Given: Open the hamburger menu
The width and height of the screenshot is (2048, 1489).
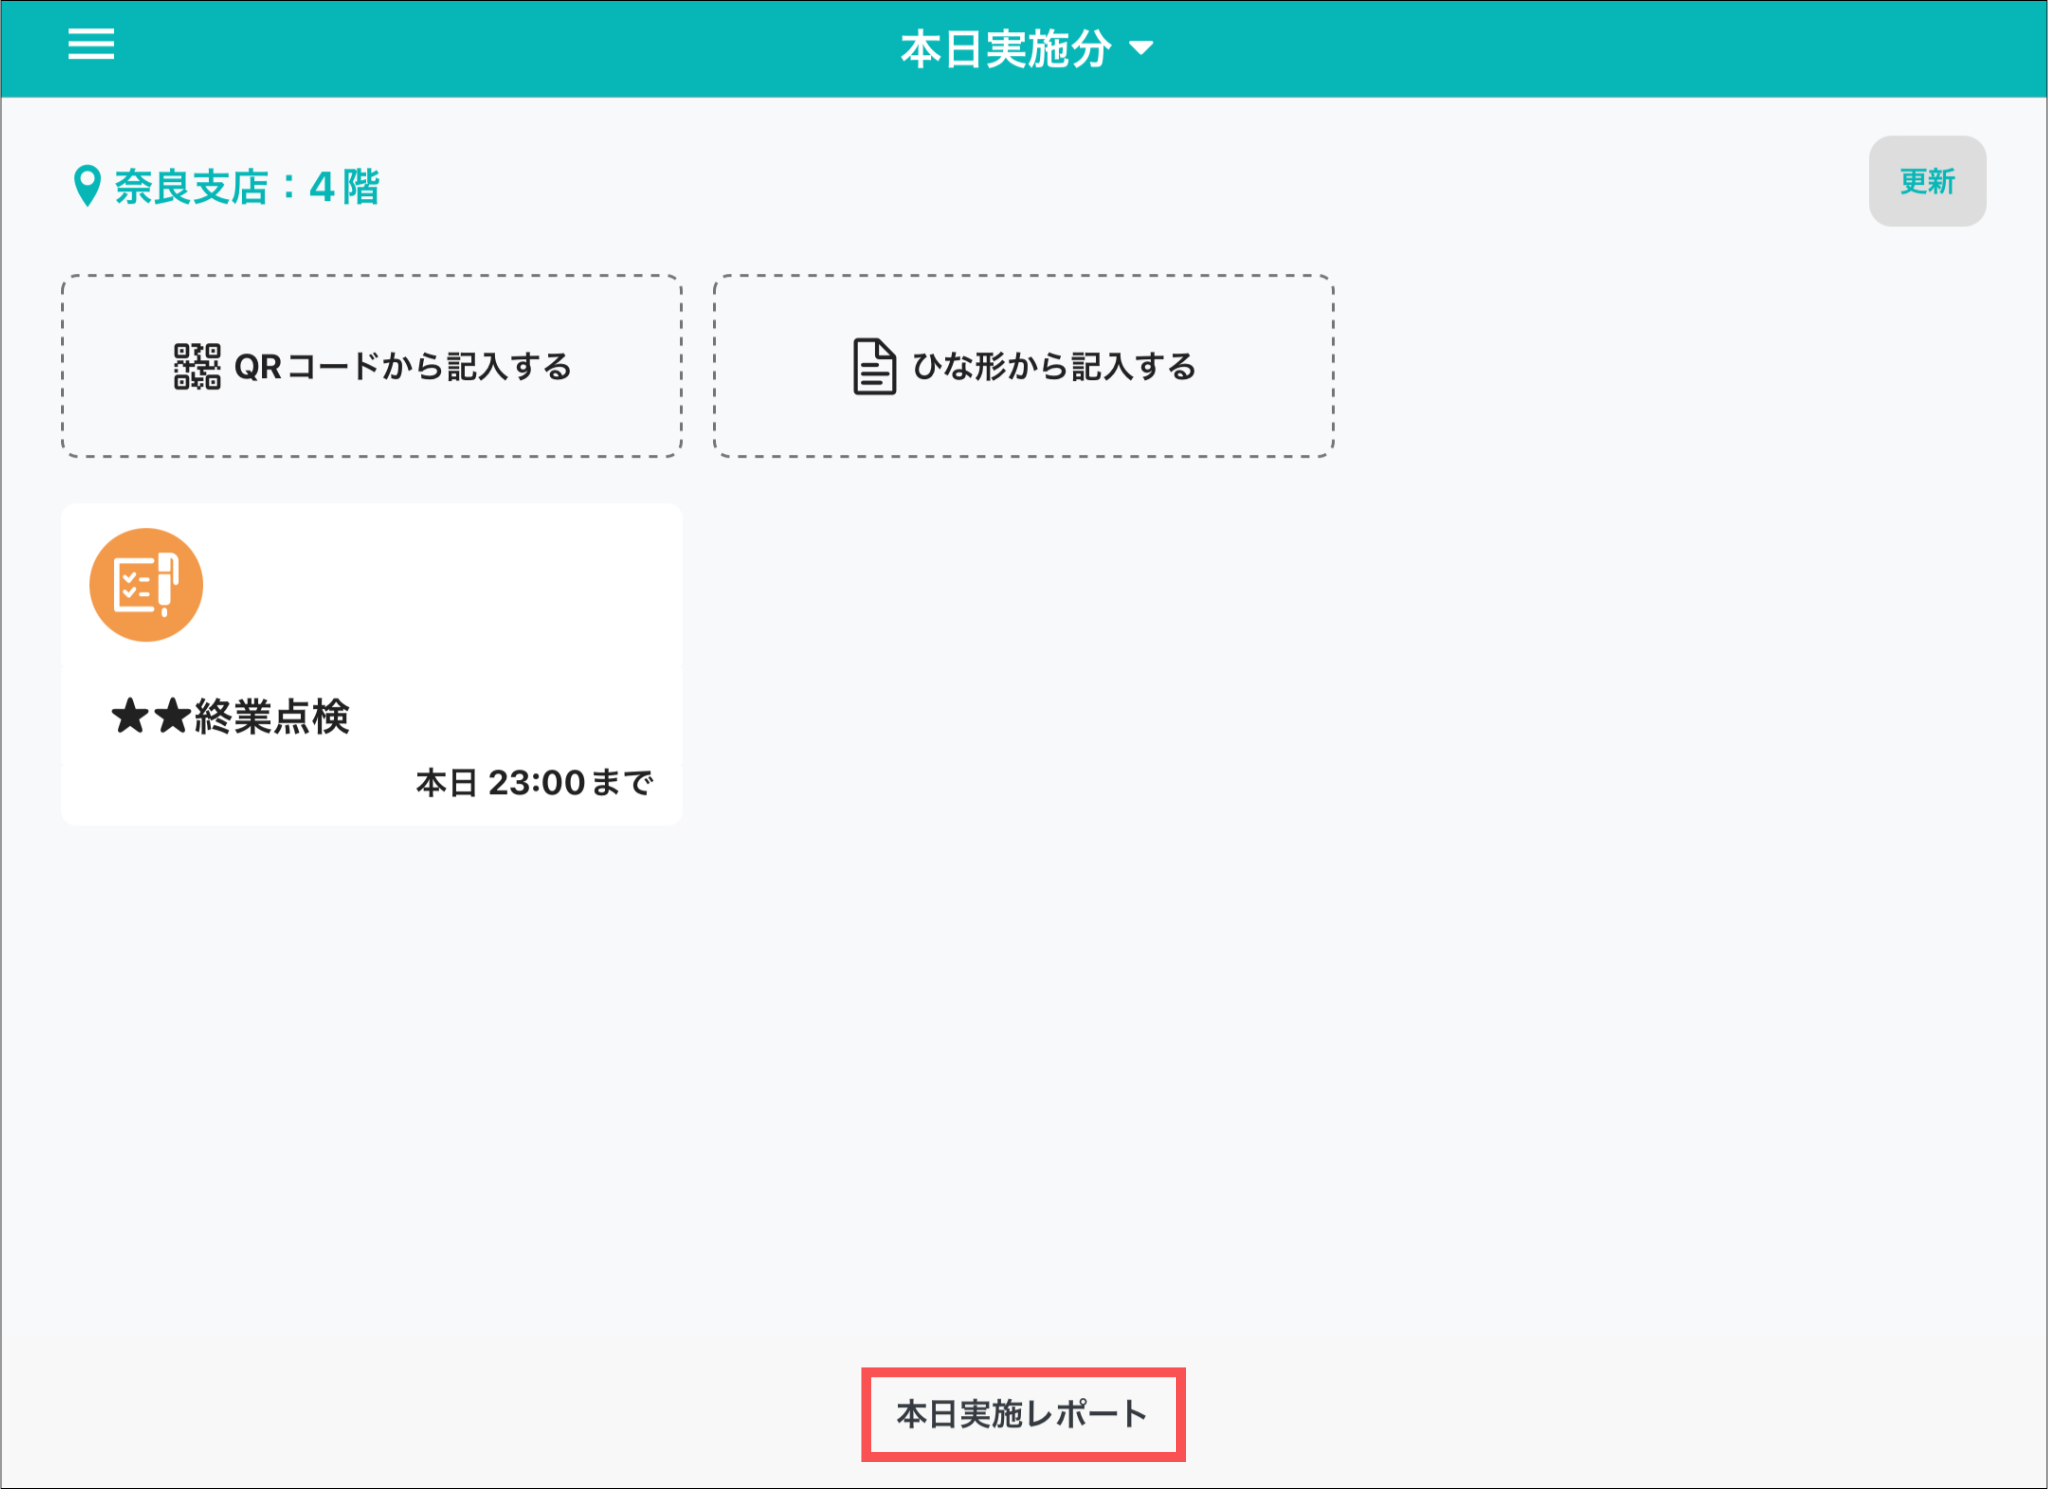Looking at the screenshot, I should pyautogui.click(x=90, y=45).
